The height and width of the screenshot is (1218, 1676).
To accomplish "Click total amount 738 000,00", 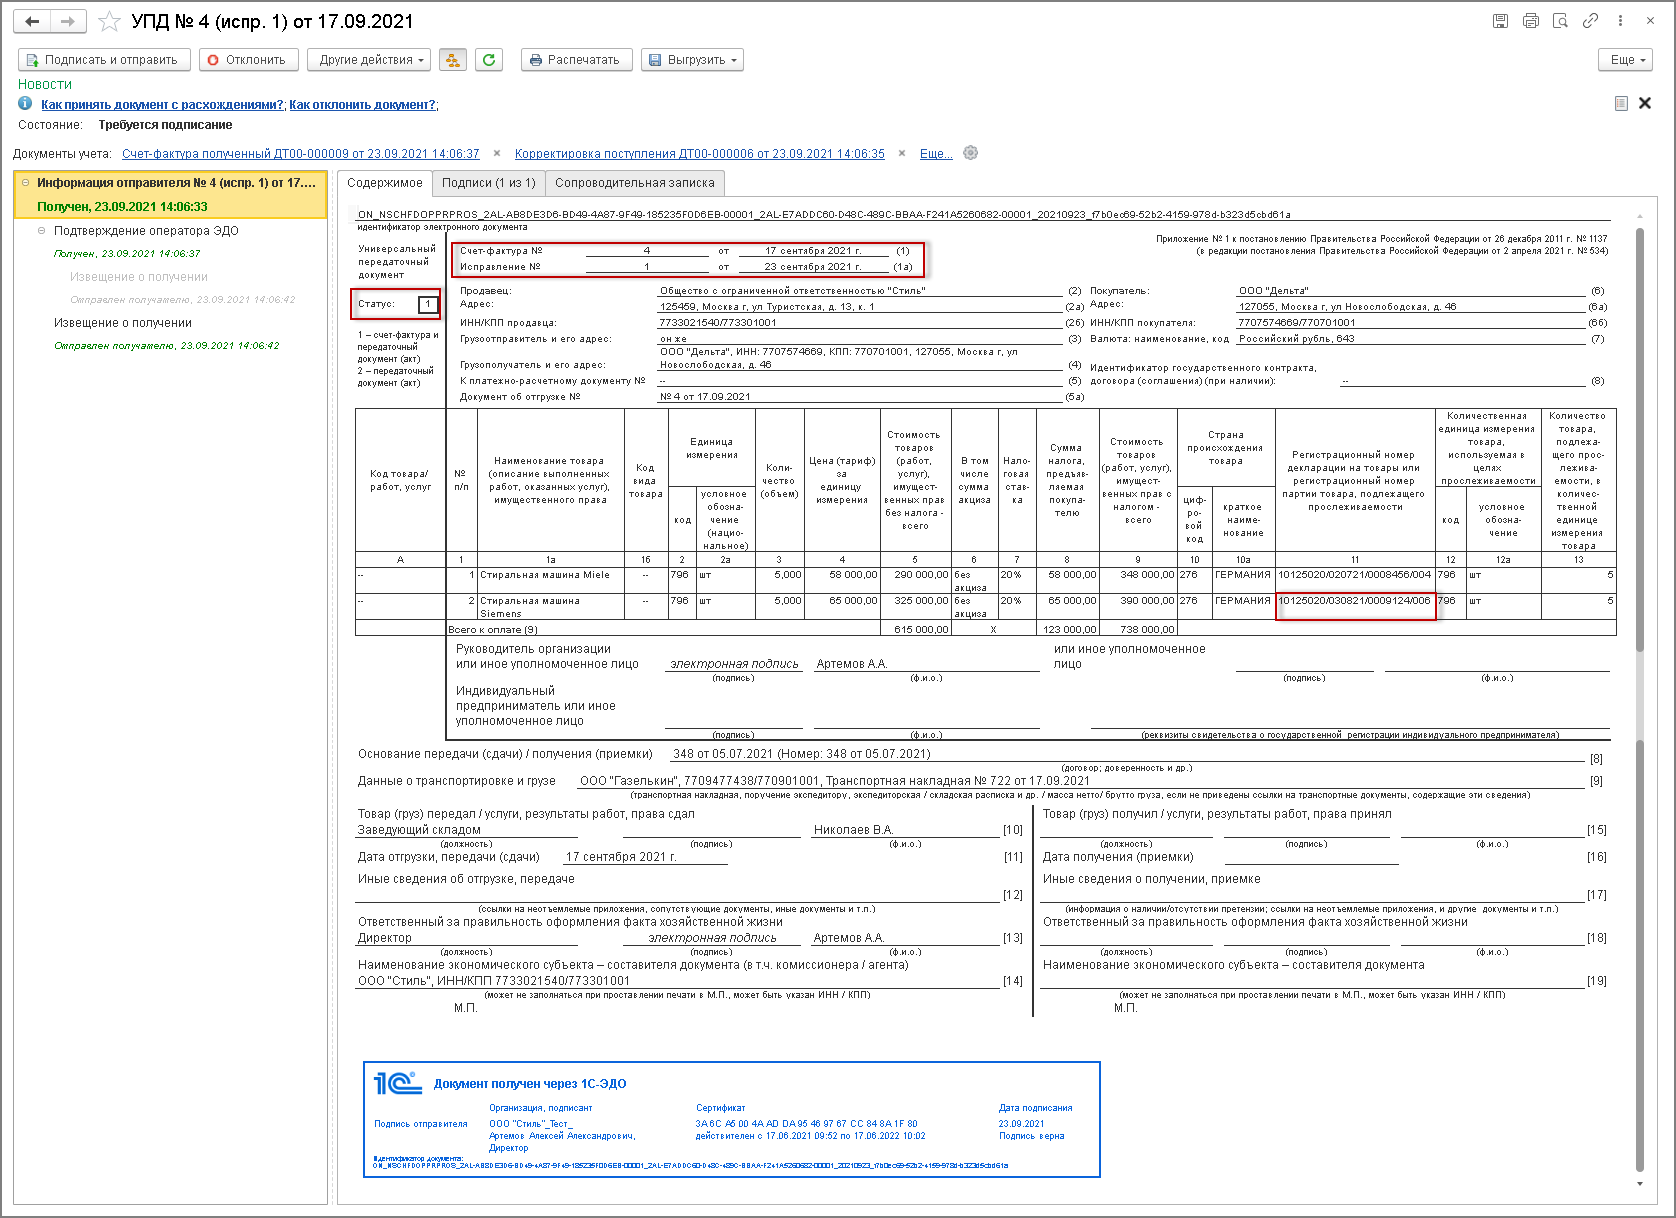I will pyautogui.click(x=1147, y=630).
